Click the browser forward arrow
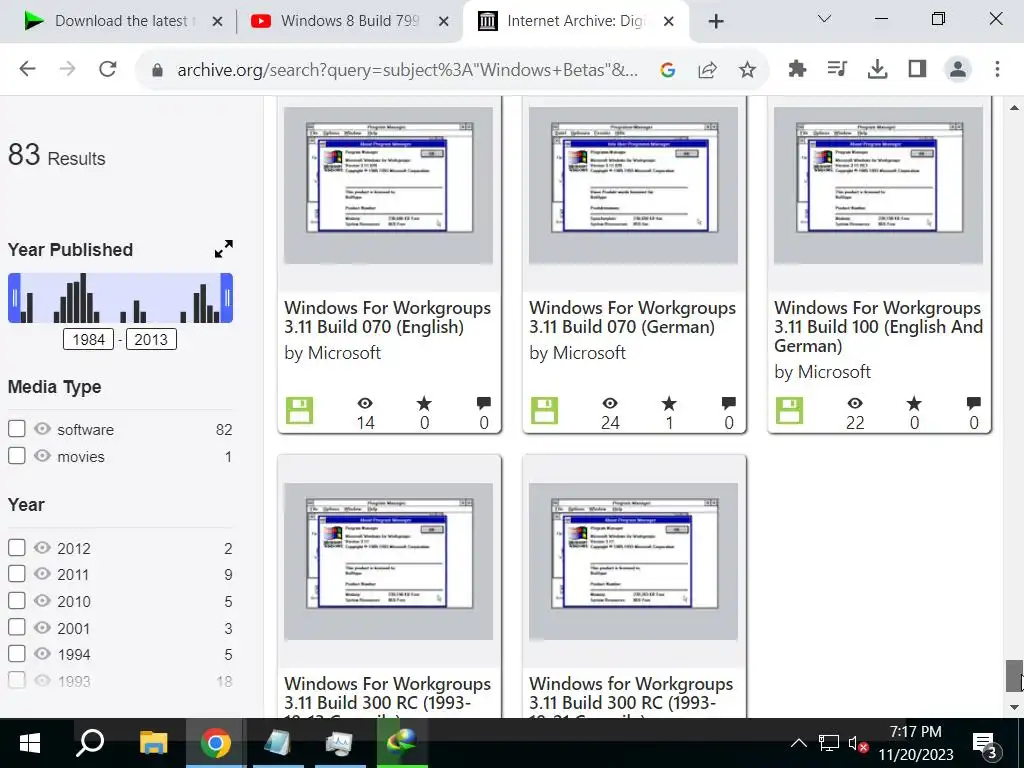Image resolution: width=1024 pixels, height=768 pixels. (x=67, y=69)
